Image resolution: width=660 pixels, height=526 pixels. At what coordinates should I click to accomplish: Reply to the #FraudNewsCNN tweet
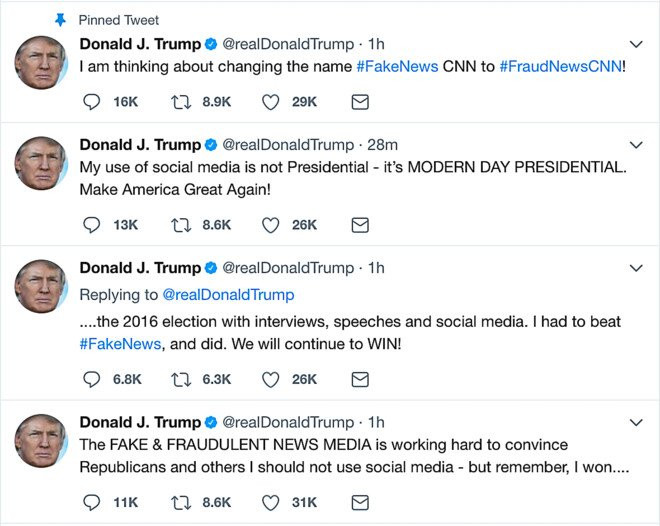(x=92, y=102)
